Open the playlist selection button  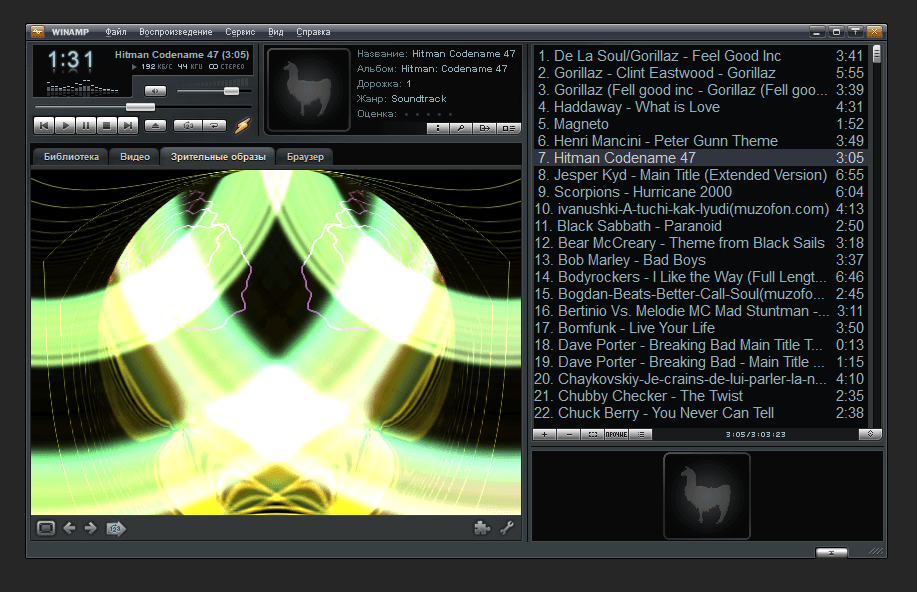(x=592, y=434)
